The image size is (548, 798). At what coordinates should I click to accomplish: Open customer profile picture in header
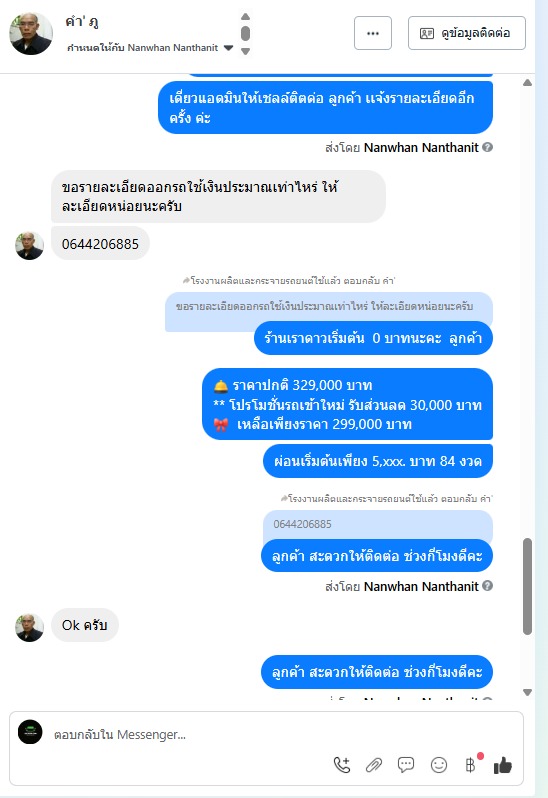[31, 34]
